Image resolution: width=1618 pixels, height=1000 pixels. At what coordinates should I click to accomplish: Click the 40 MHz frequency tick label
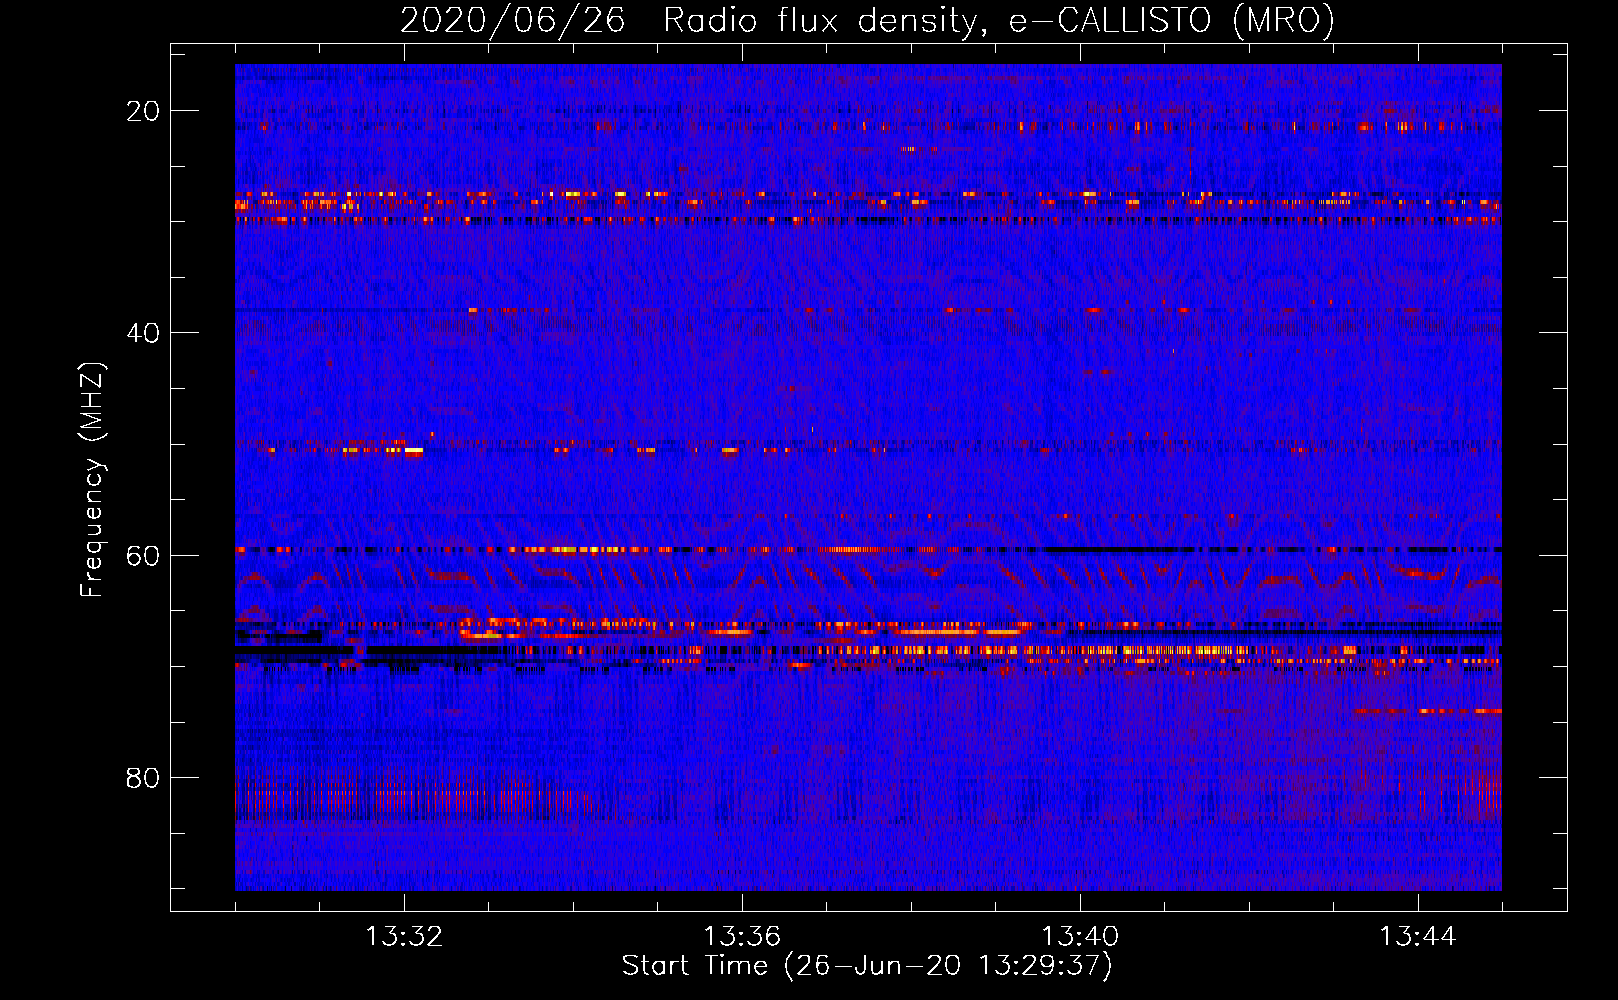point(143,333)
